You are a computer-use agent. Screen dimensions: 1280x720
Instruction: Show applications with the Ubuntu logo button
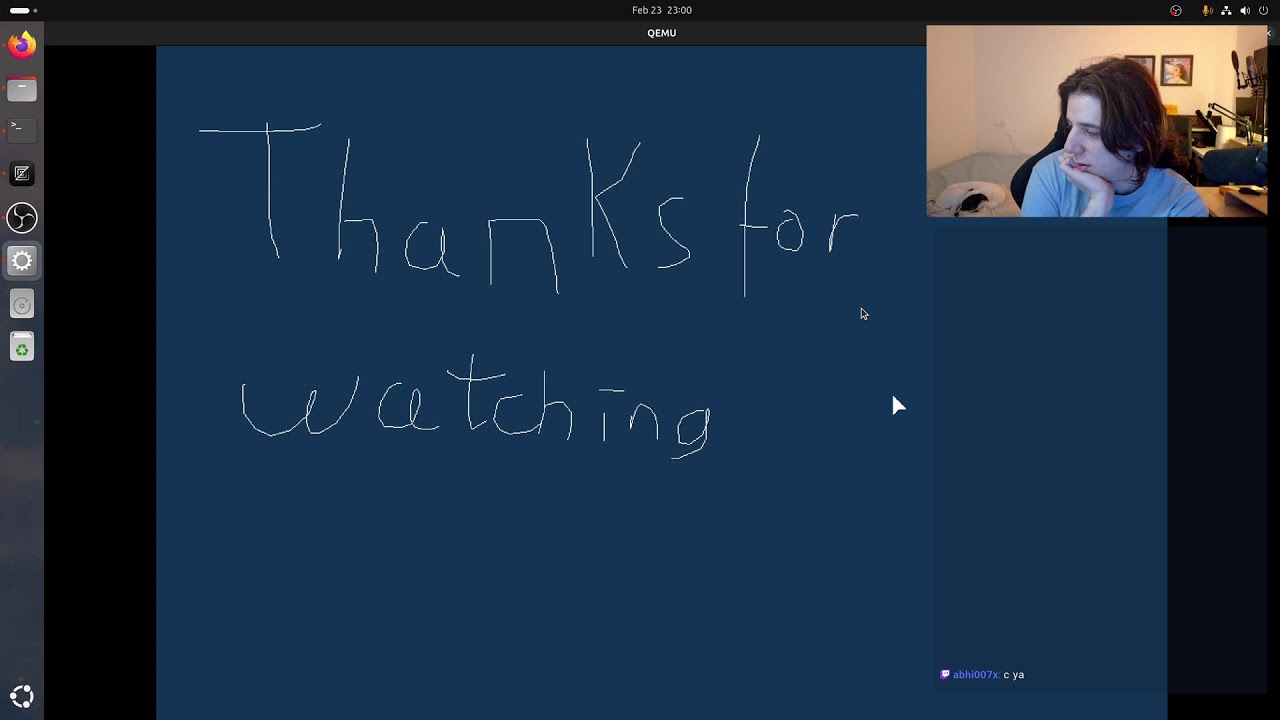[x=22, y=696]
